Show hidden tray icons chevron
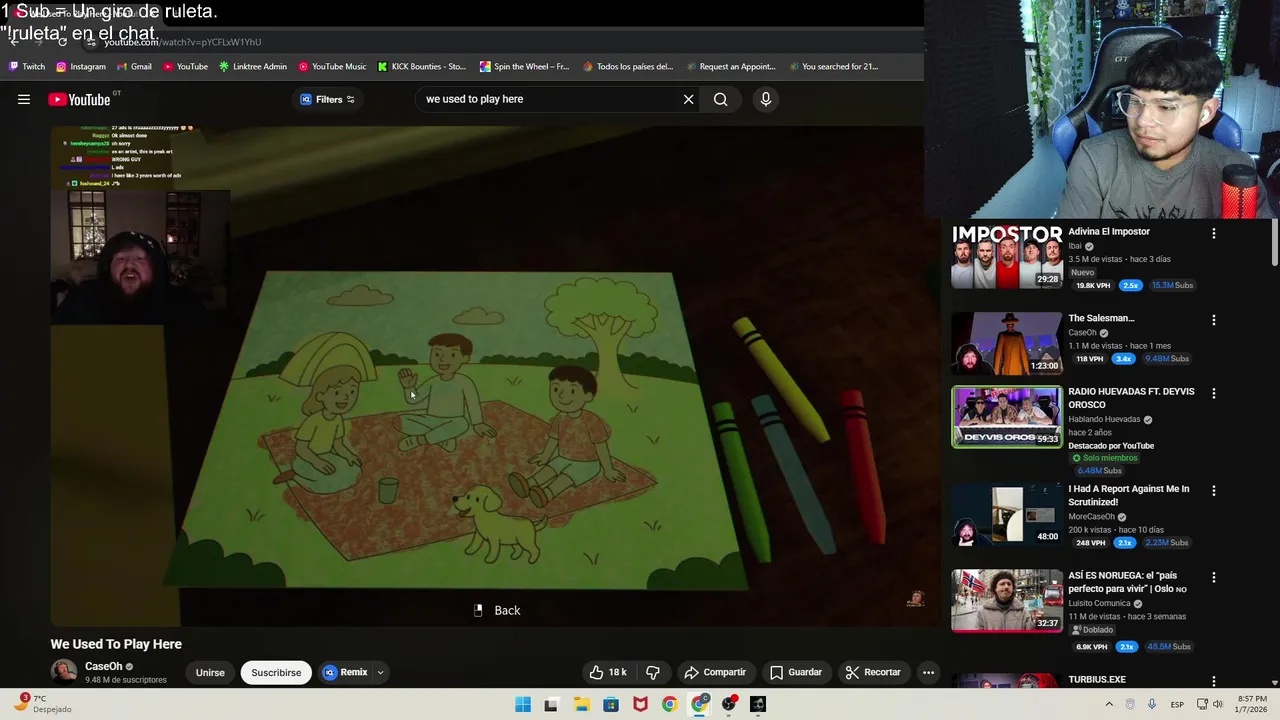This screenshot has height=720, width=1280. 1108,704
